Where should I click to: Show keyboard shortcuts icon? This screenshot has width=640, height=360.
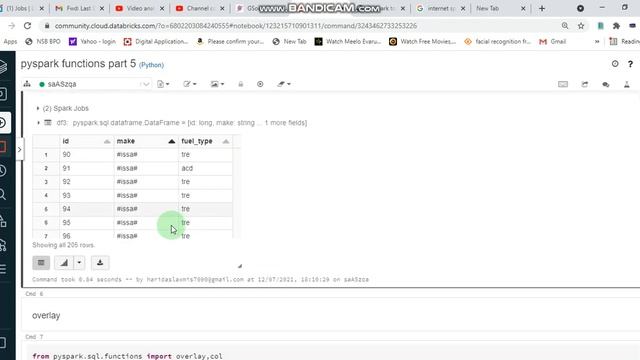tap(563, 84)
